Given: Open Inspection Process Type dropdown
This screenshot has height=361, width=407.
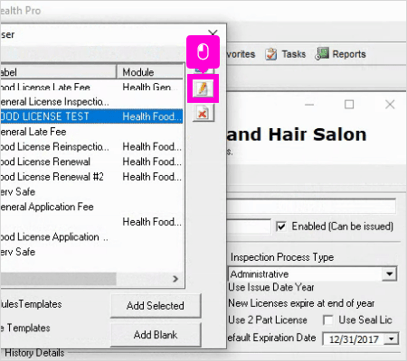Looking at the screenshot, I should click(x=389, y=274).
